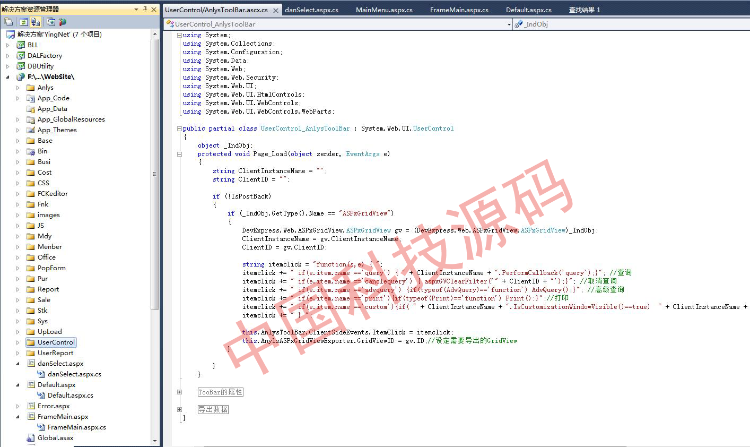The width and height of the screenshot is (750, 447).
Task: Collapse the Page_Load method outline
Action: 179,154
